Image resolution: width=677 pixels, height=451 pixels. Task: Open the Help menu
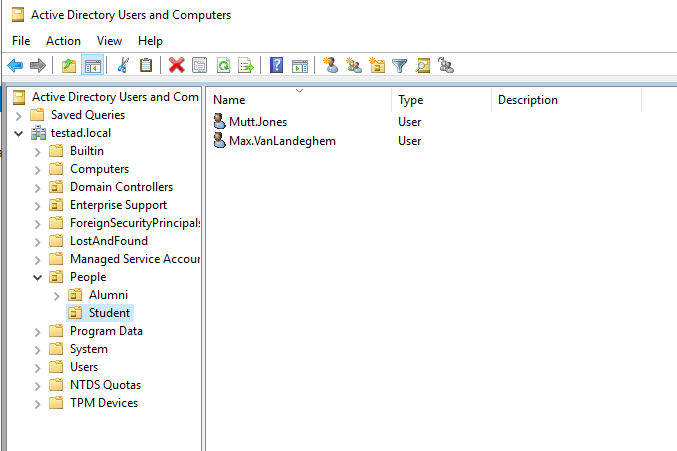[x=150, y=41]
